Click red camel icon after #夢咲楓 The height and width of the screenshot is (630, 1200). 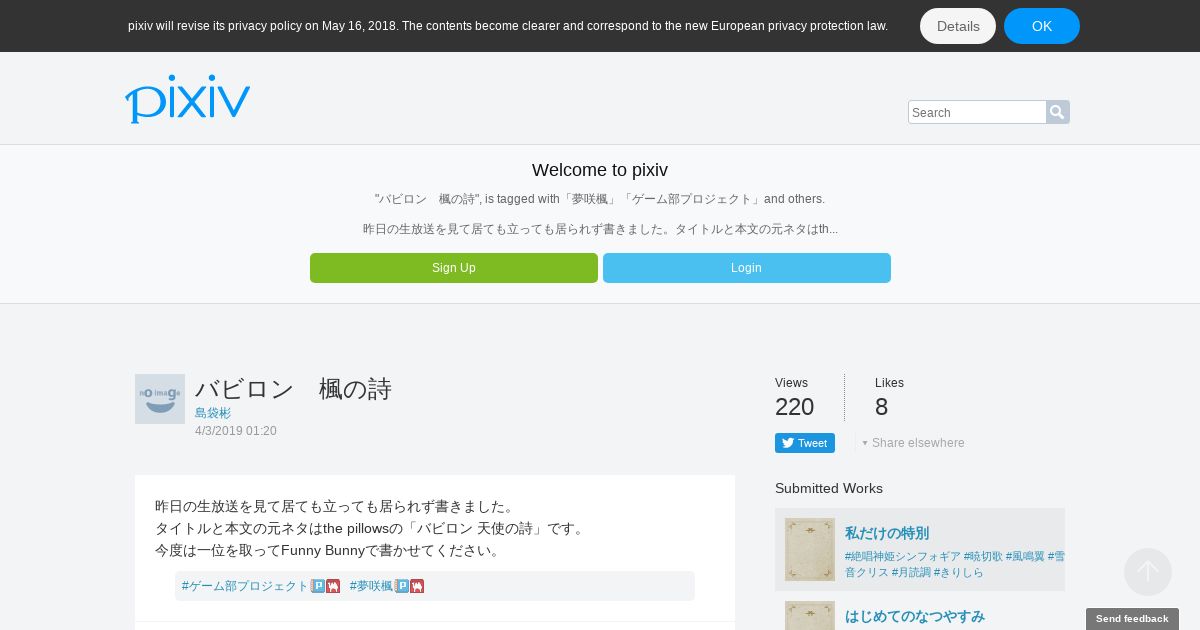coord(417,586)
